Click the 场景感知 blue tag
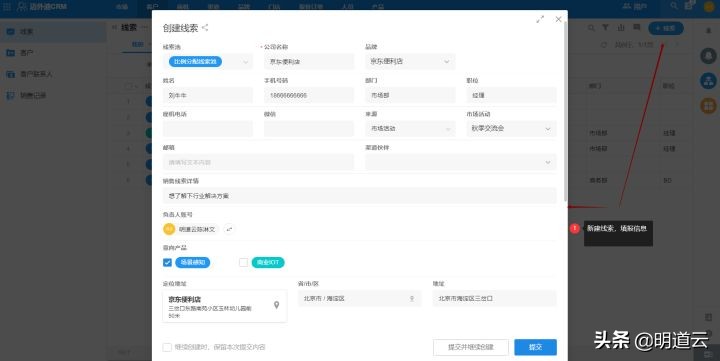Screen dimensions: 720x361 (193, 262)
